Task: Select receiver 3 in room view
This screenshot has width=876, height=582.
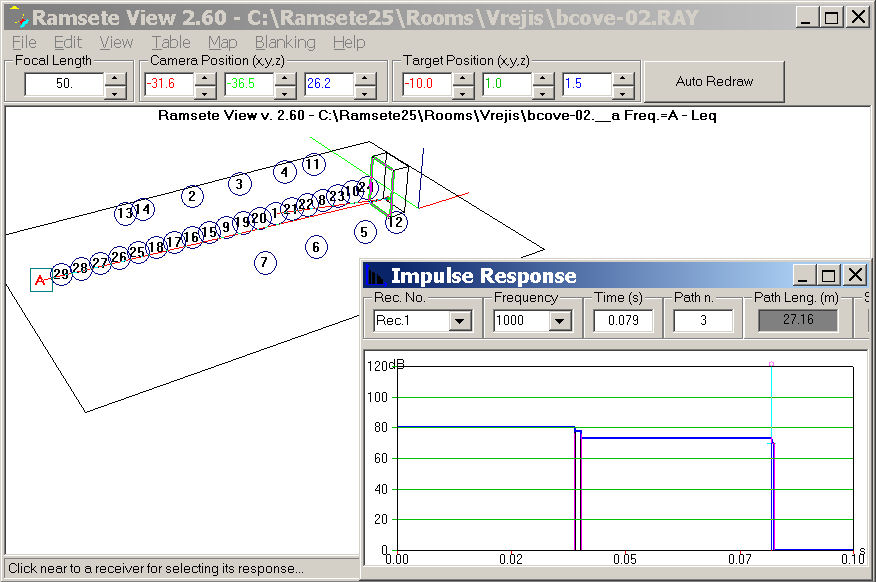Action: pos(240,184)
